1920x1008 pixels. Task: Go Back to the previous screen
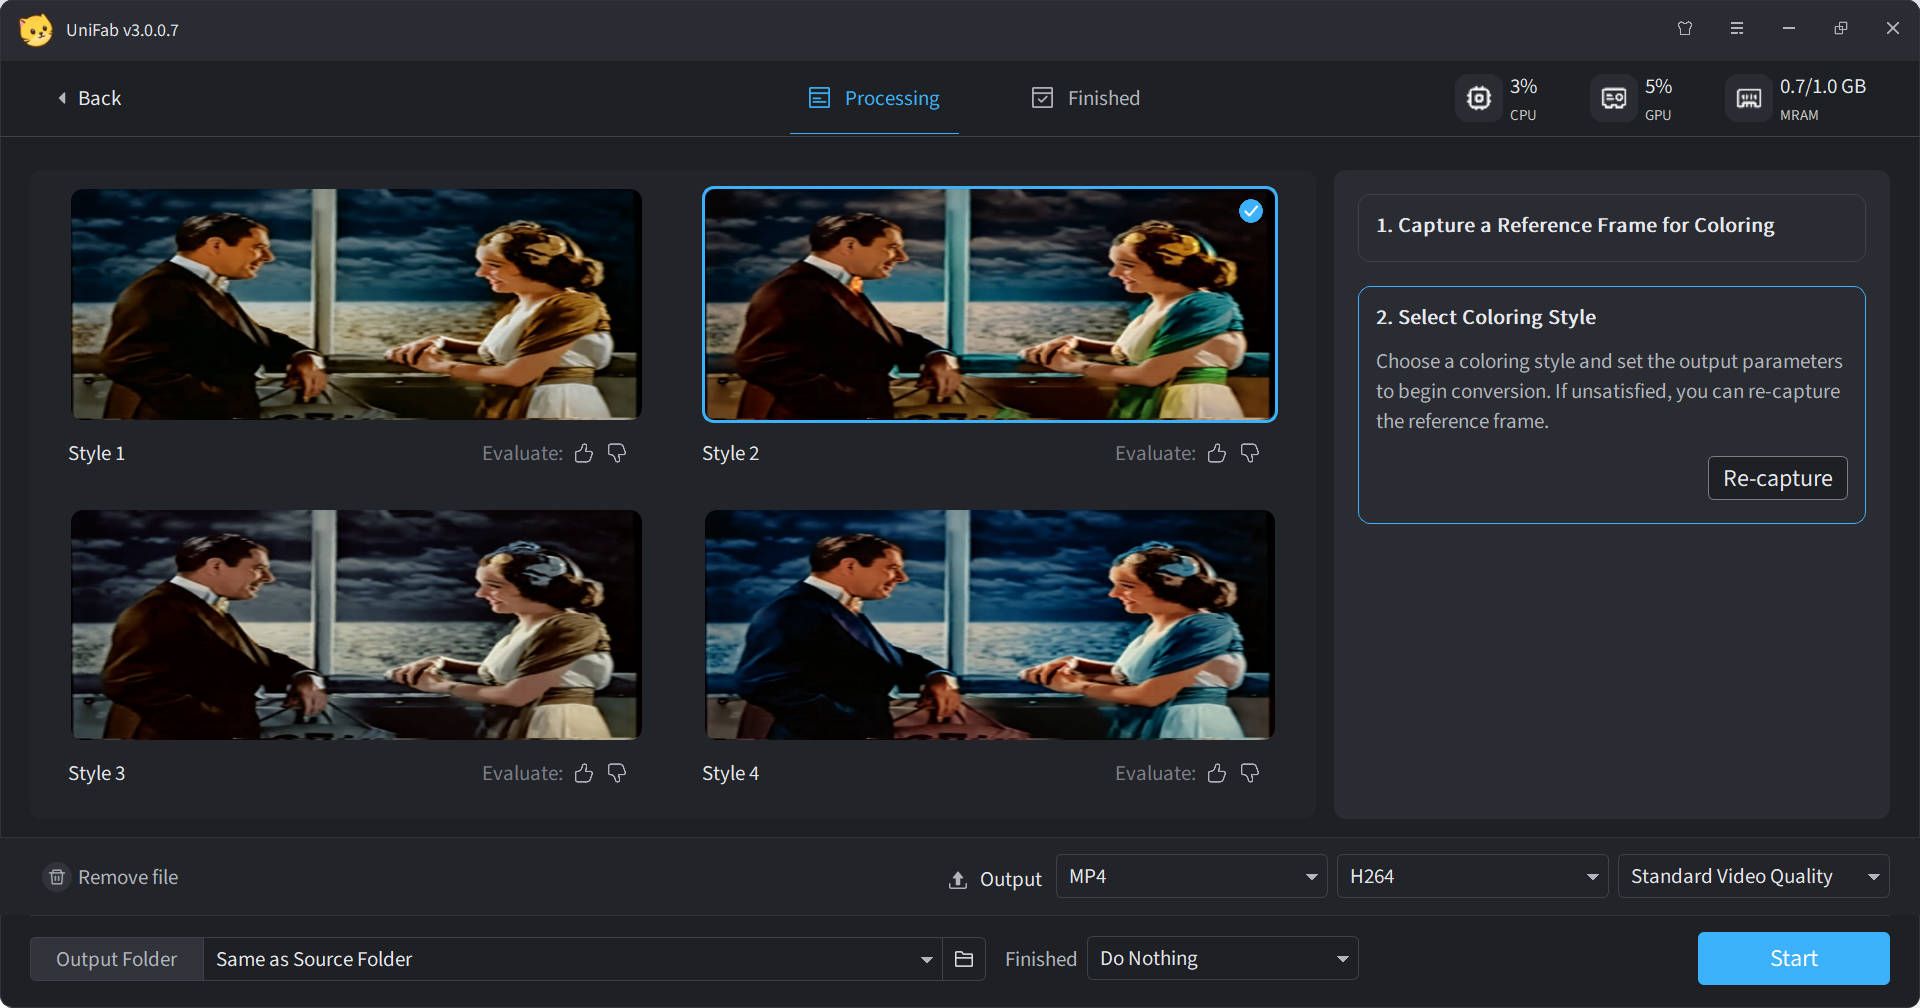tap(89, 98)
